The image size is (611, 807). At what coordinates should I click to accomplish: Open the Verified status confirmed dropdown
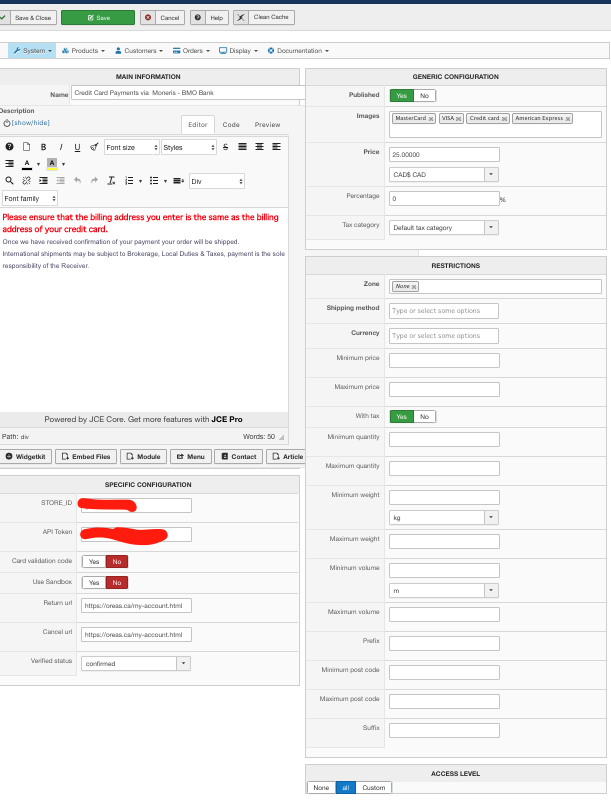[x=136, y=663]
